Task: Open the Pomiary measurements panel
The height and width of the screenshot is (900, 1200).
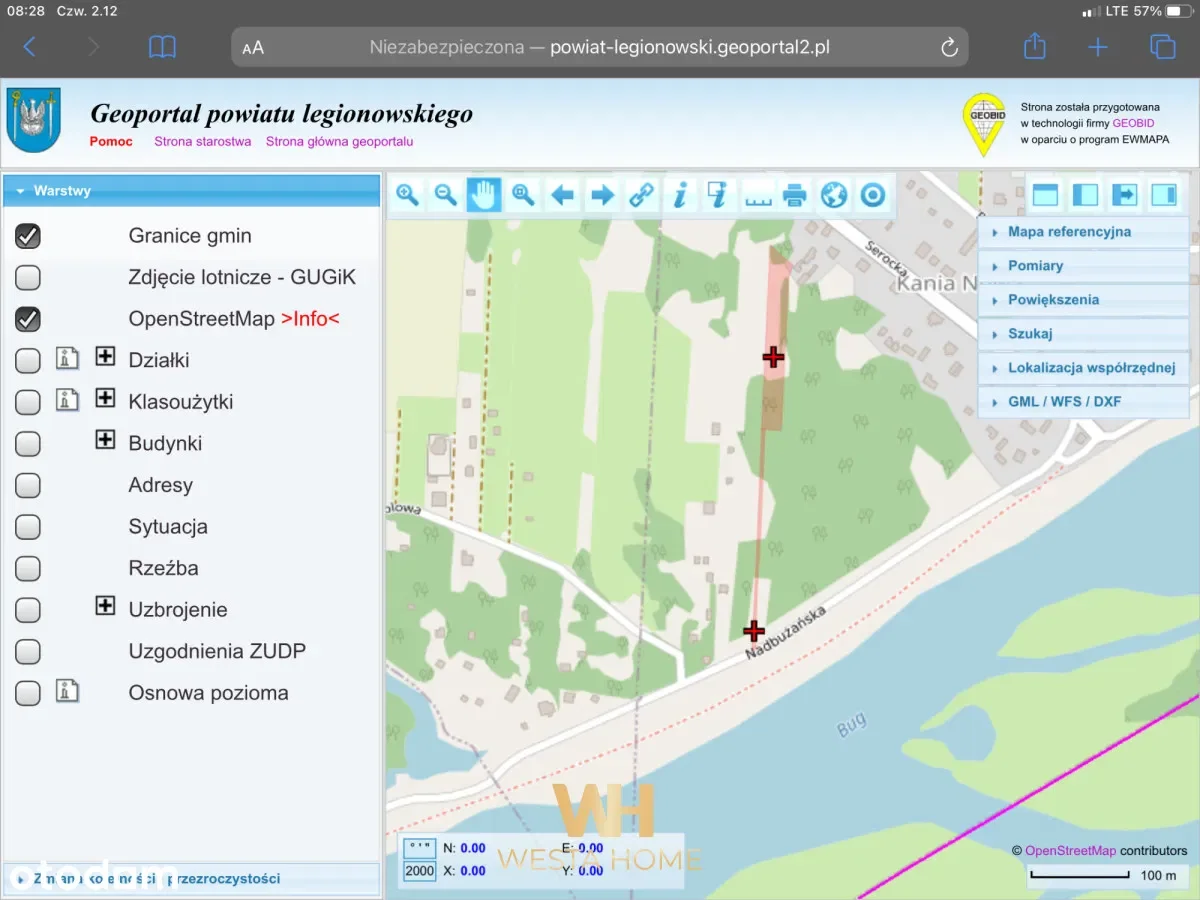Action: coord(1035,266)
